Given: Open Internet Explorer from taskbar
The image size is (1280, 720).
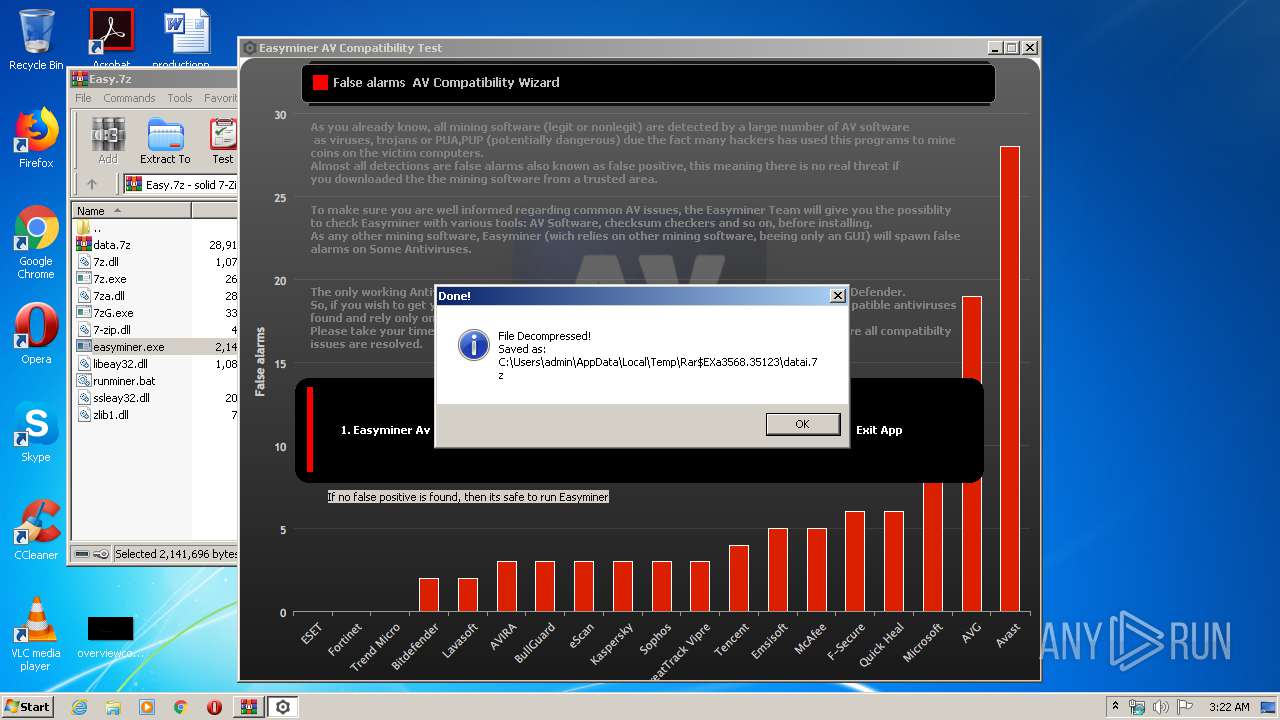Looking at the screenshot, I should 80,707.
